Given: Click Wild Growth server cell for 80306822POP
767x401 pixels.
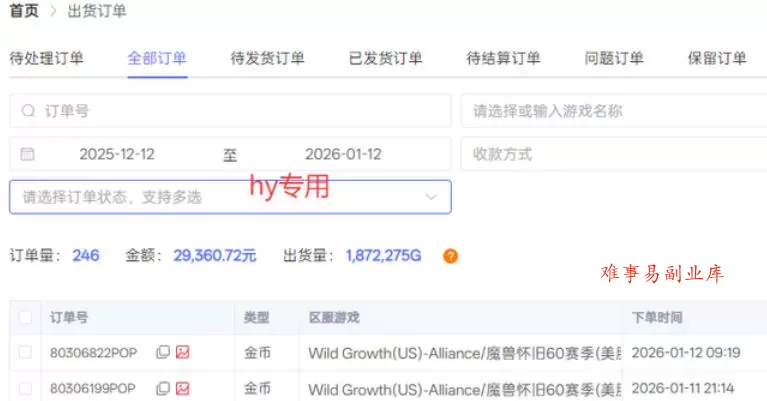Looking at the screenshot, I should coord(465,353).
